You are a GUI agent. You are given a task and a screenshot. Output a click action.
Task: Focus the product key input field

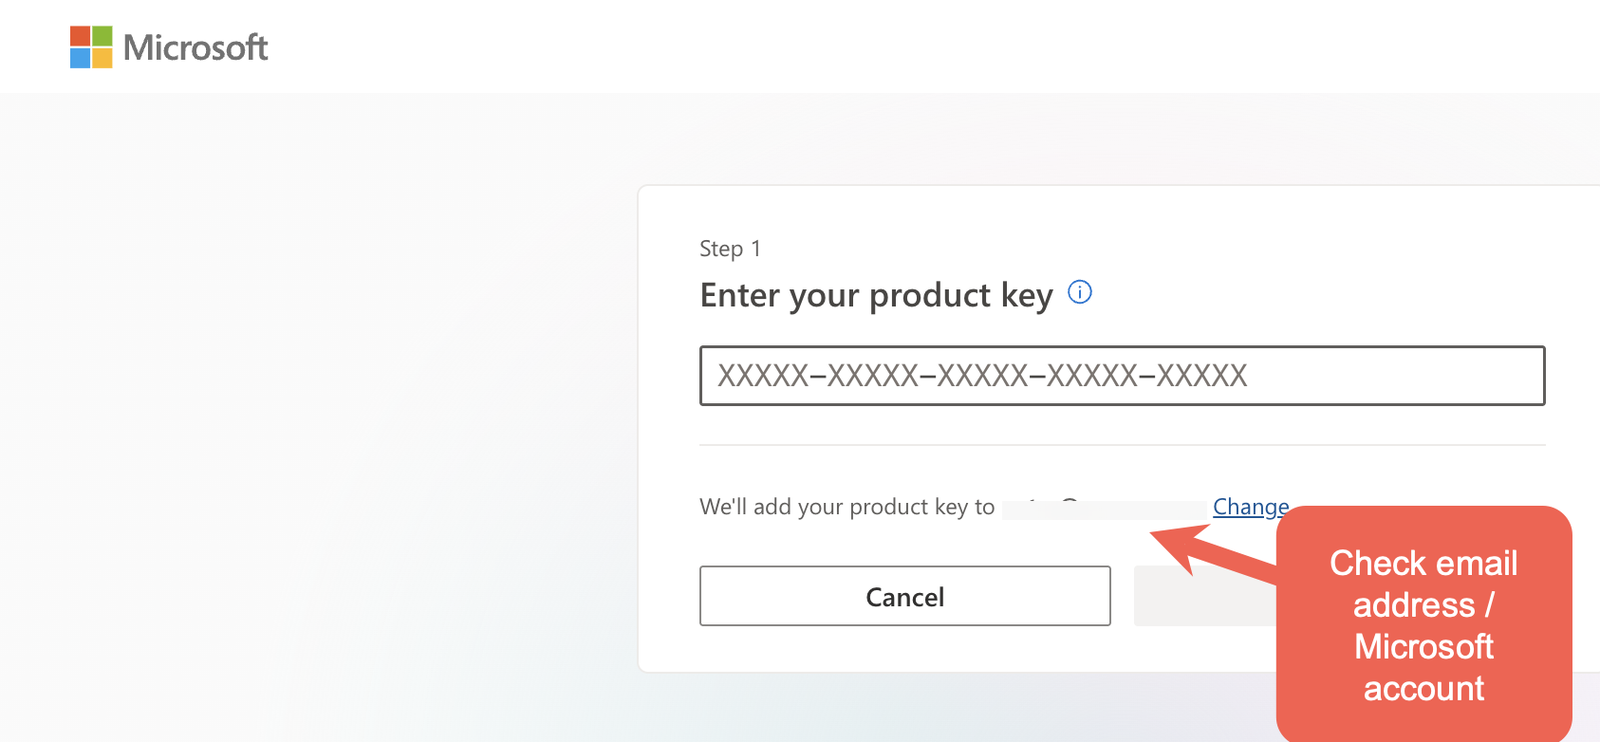1122,376
